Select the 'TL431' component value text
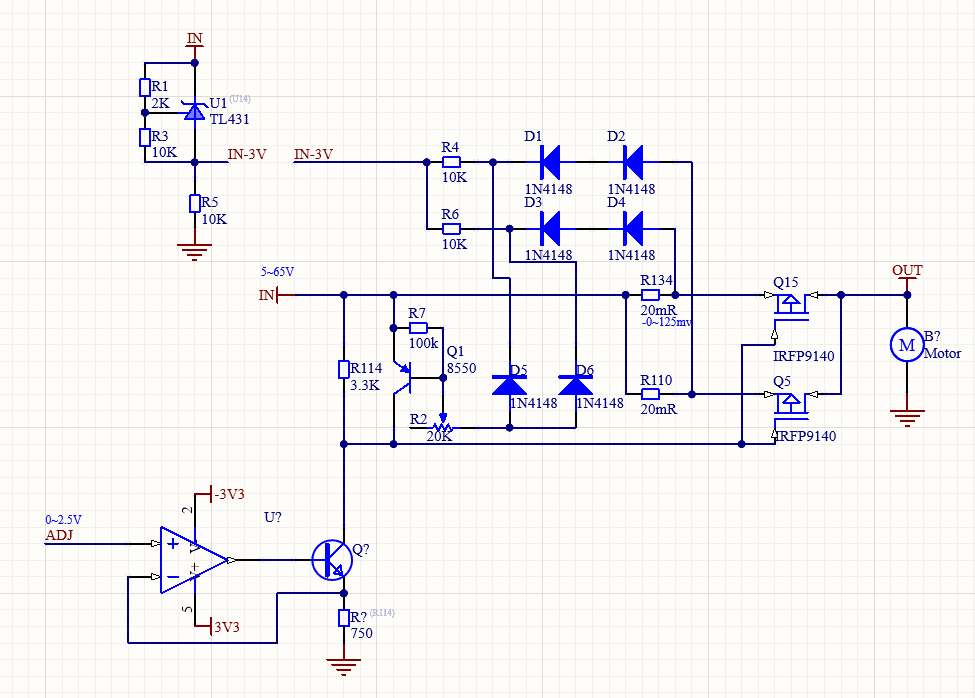 coord(229,119)
